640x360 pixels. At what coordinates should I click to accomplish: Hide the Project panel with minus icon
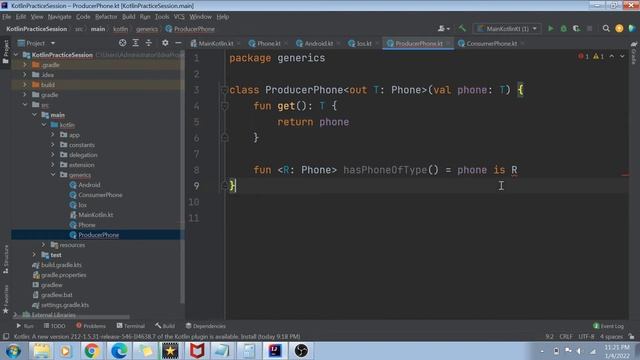click(x=178, y=43)
